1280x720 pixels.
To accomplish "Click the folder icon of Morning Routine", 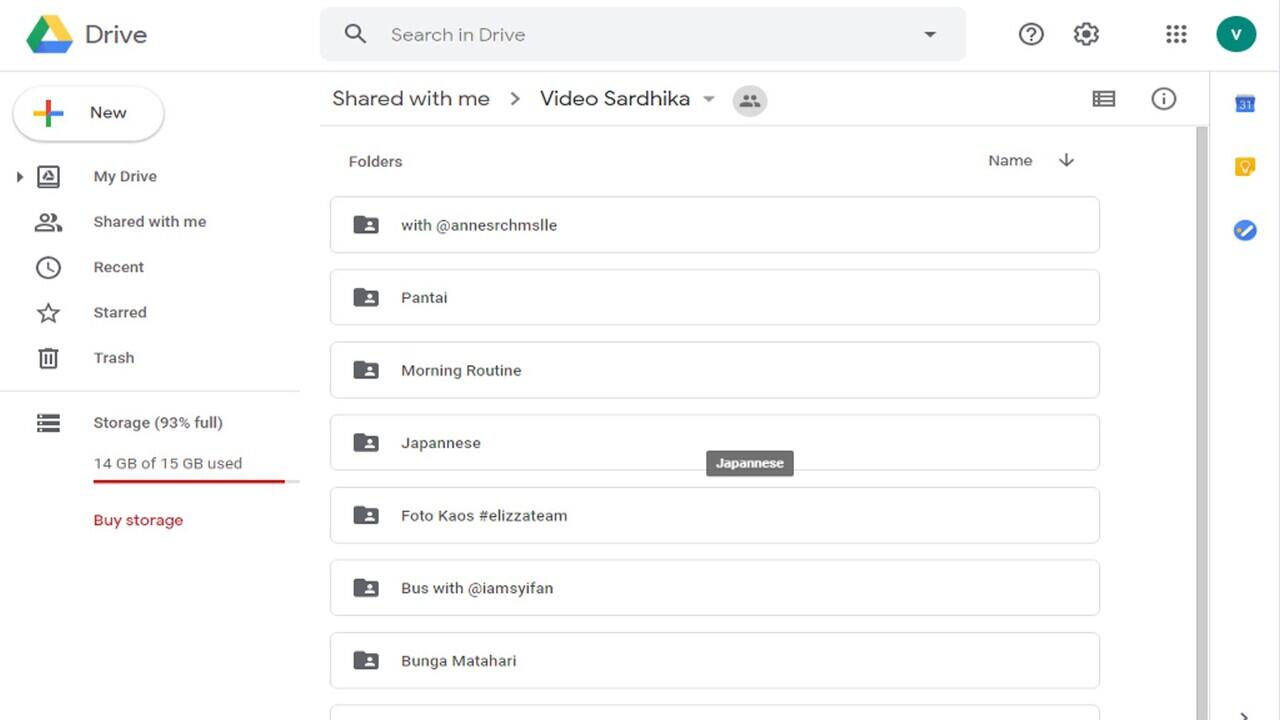I will [366, 370].
